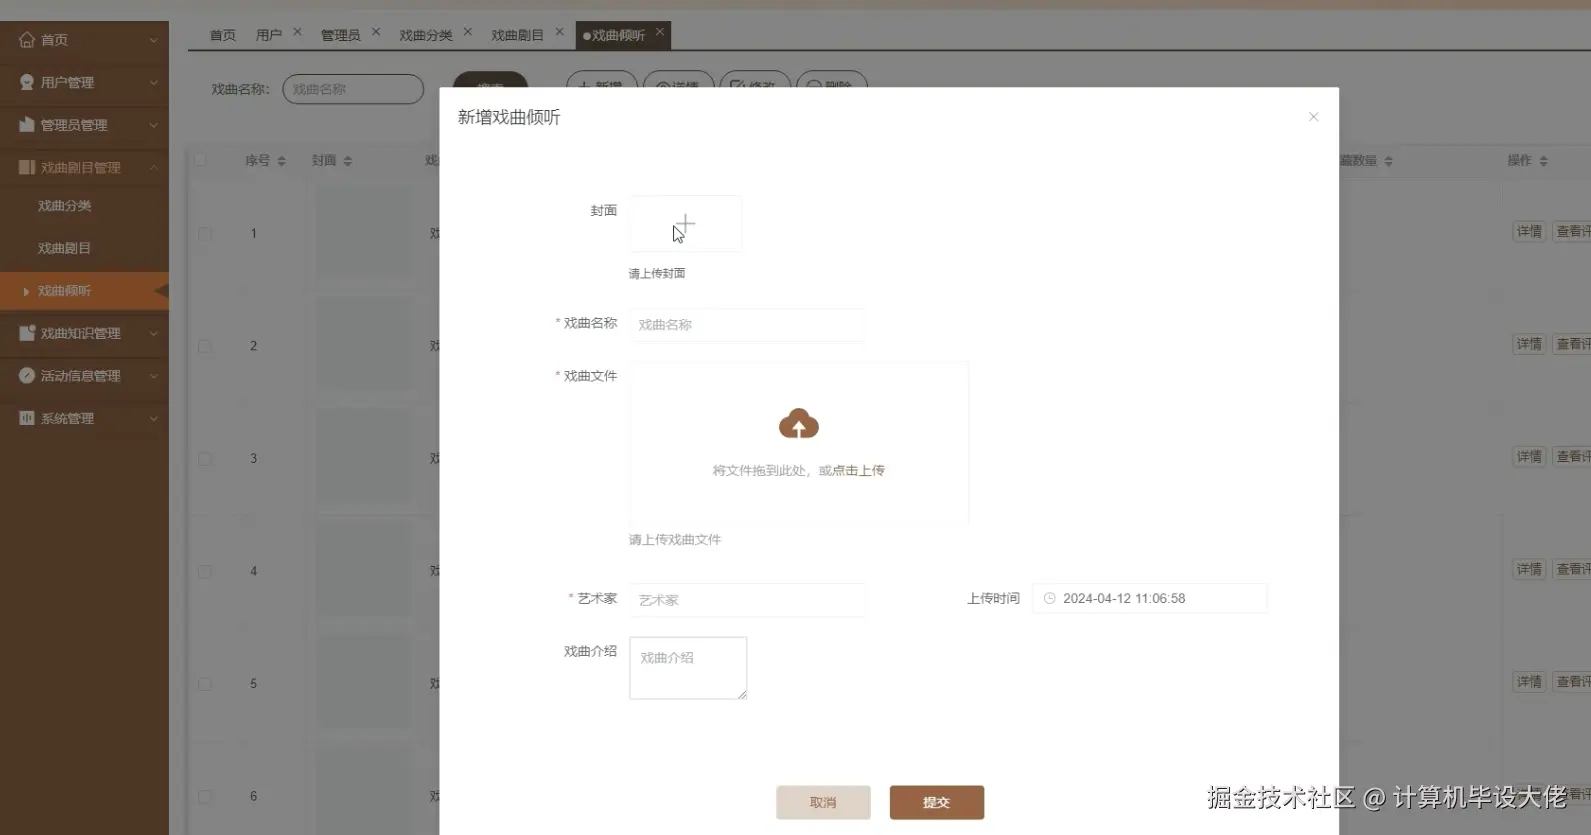The image size is (1591, 835).
Task: Click the 取消 button
Action: click(x=823, y=802)
